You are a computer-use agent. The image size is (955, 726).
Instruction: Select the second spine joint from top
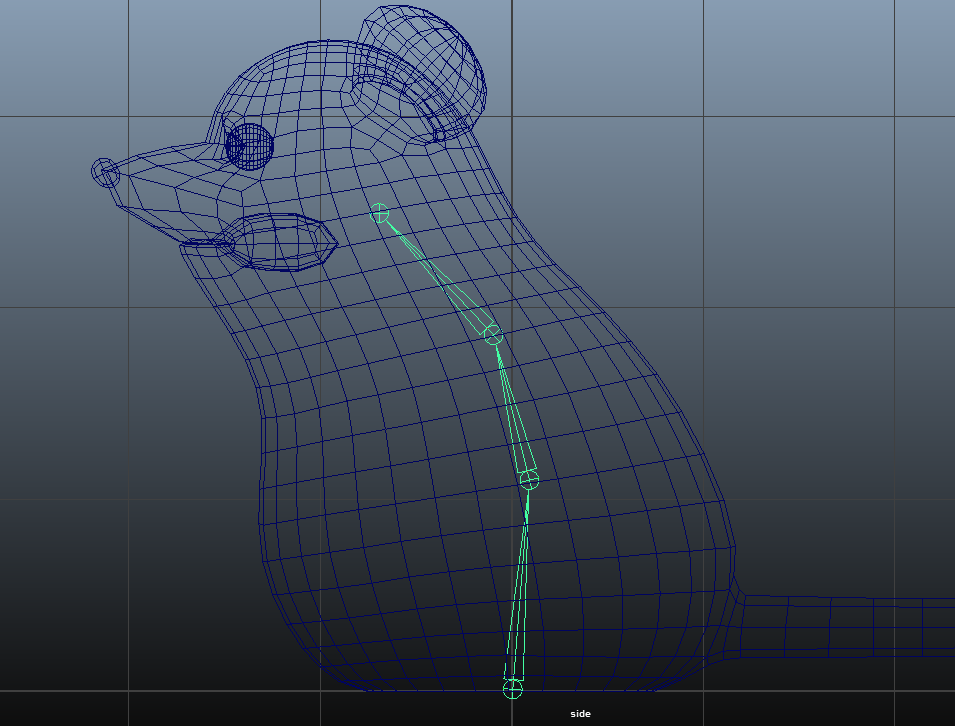[493, 336]
